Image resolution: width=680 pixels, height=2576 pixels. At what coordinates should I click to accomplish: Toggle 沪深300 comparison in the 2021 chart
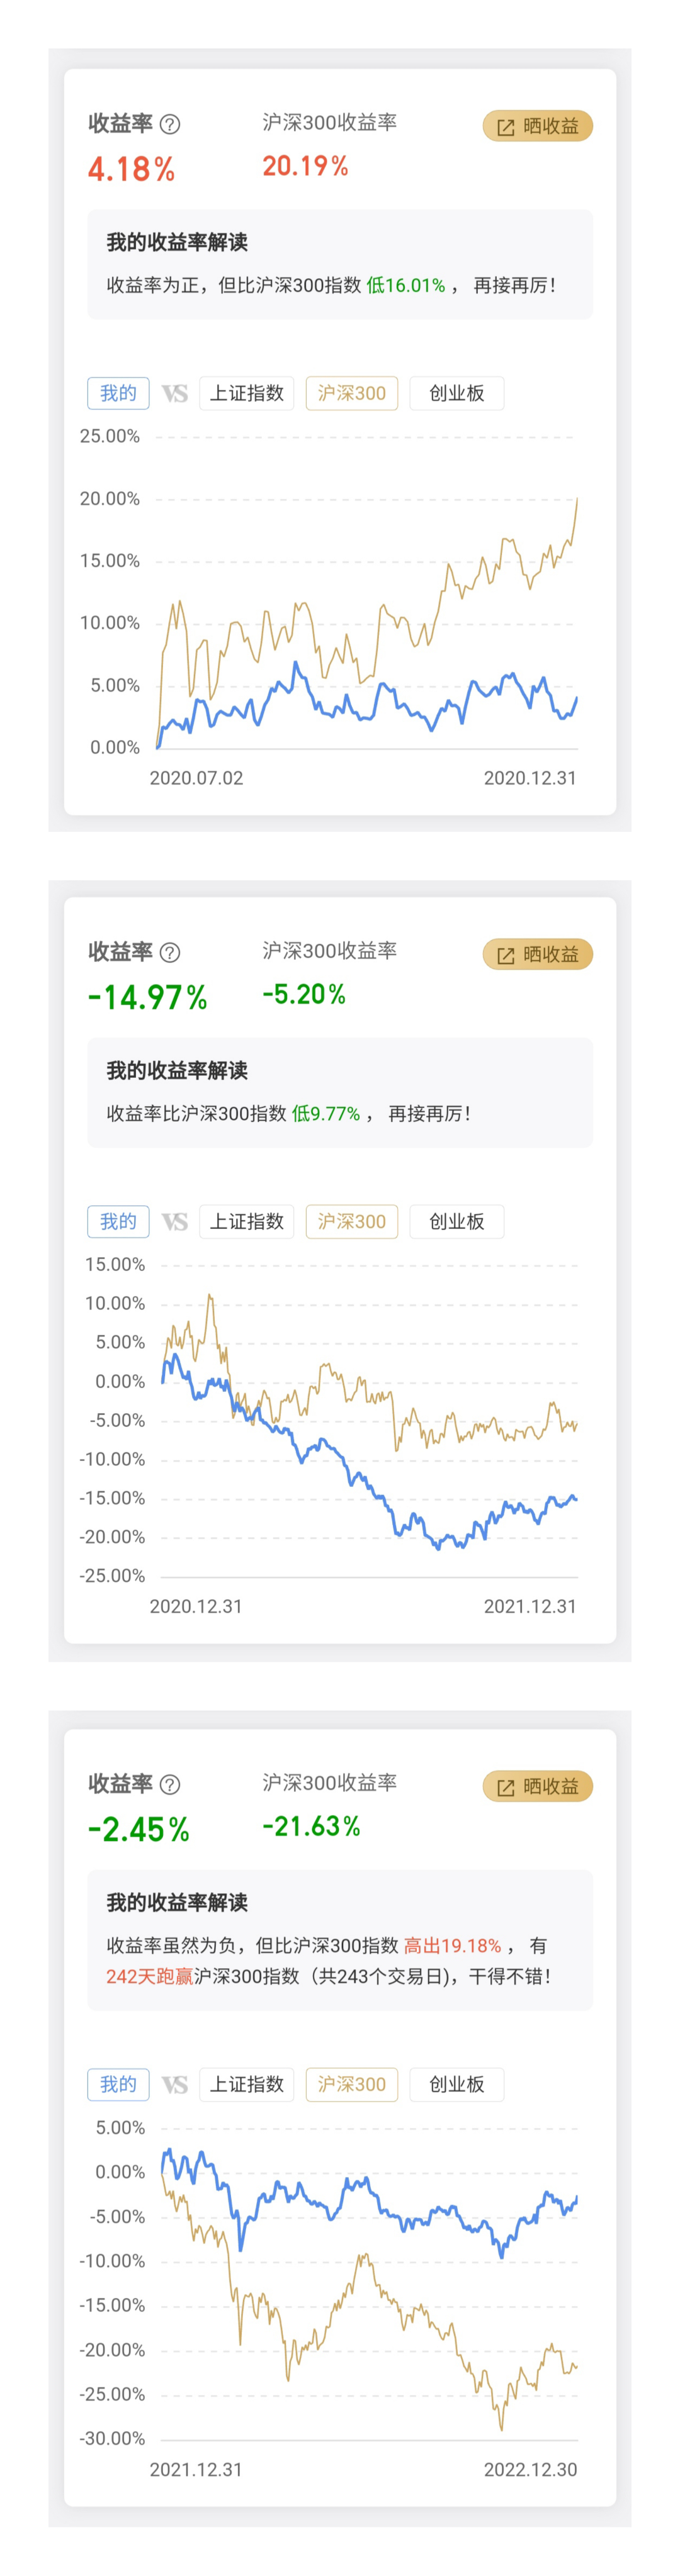351,1222
